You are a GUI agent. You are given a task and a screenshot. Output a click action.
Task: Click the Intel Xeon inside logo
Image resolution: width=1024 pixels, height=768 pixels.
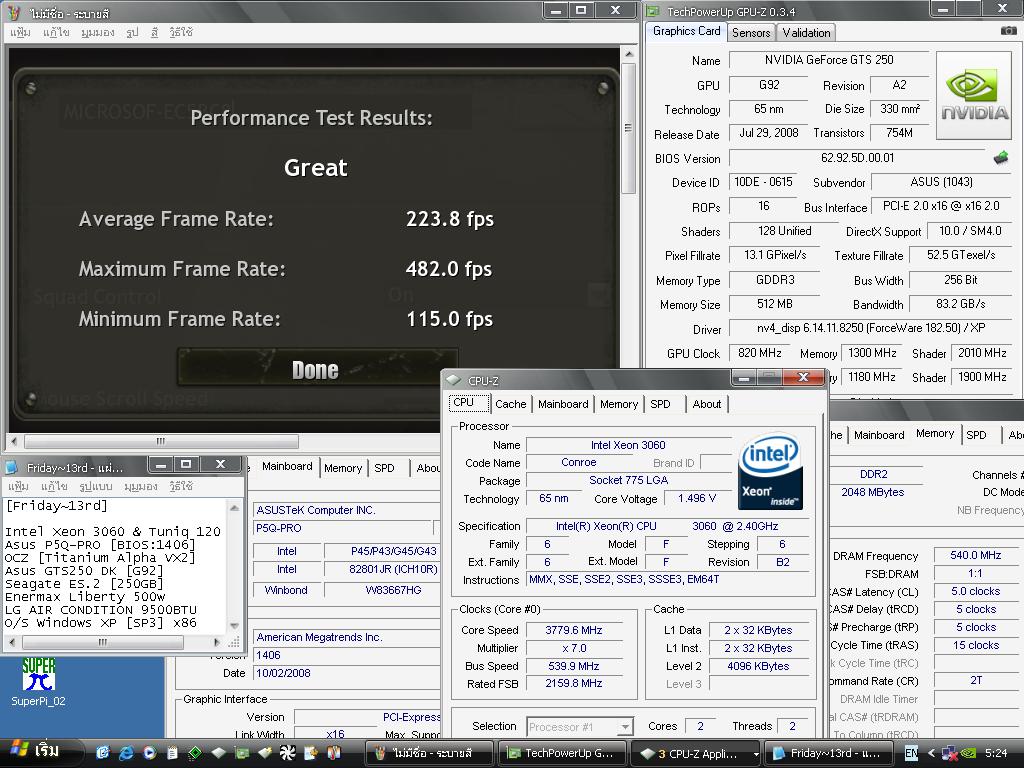(x=771, y=471)
